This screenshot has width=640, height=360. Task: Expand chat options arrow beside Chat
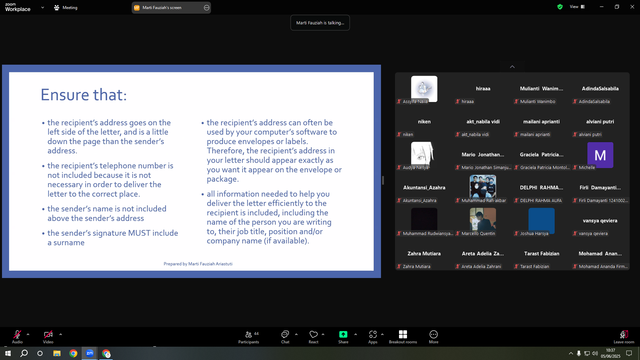click(x=296, y=334)
